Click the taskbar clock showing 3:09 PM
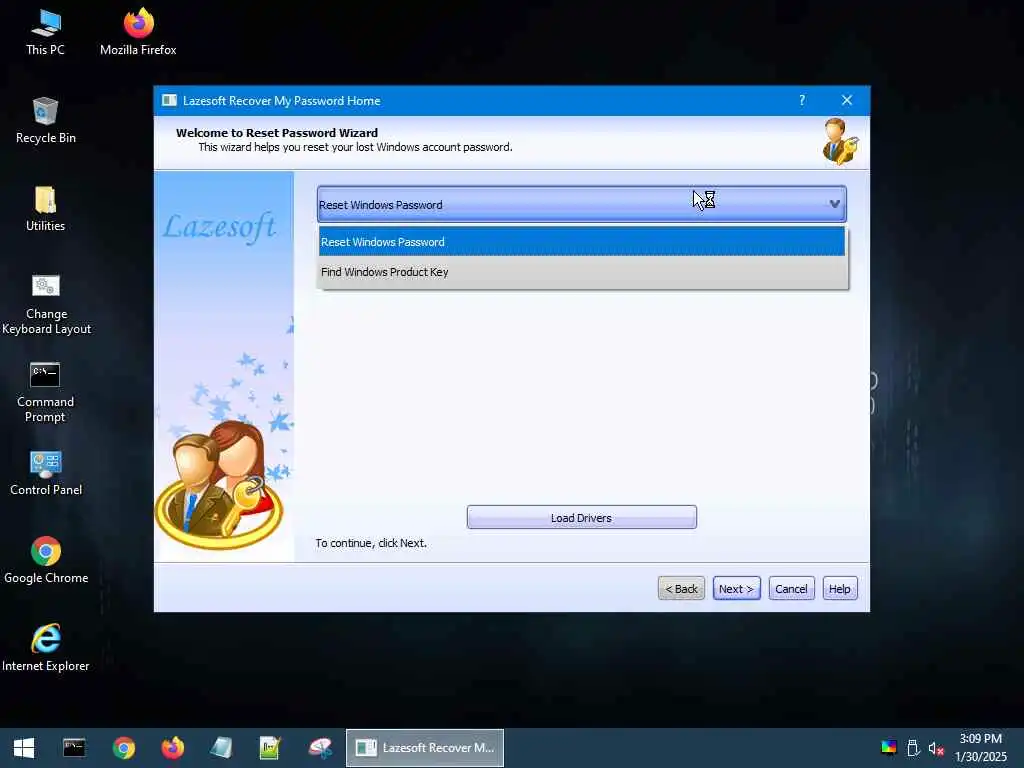Screen dimensions: 1024x768 [980, 748]
